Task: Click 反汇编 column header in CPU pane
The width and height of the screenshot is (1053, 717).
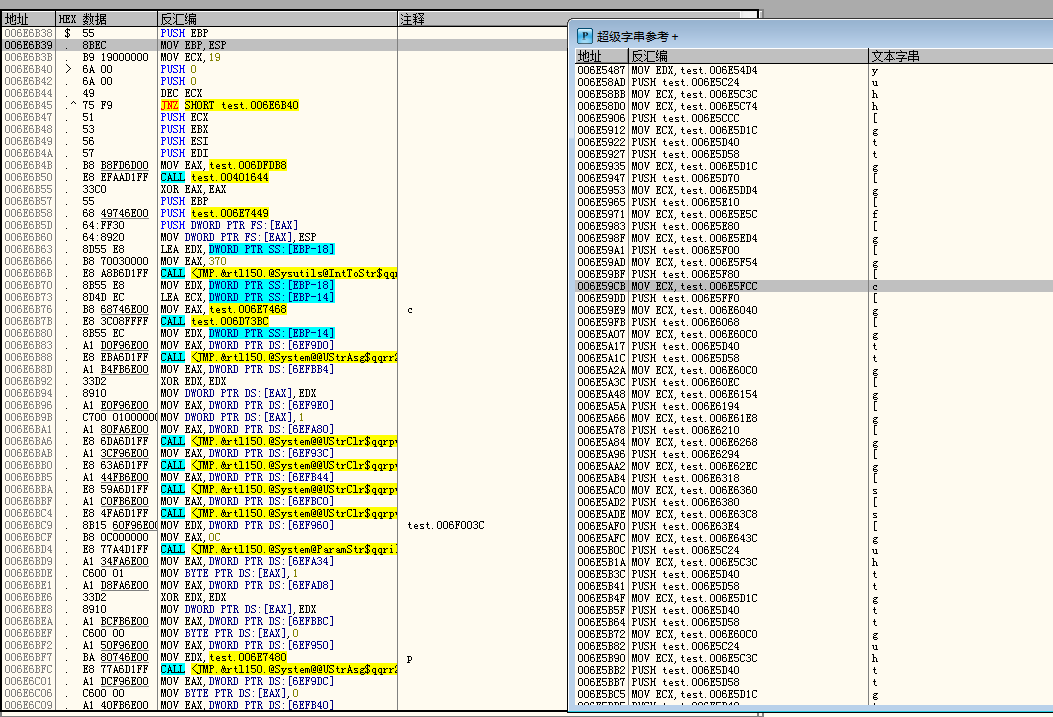Action: 178,19
